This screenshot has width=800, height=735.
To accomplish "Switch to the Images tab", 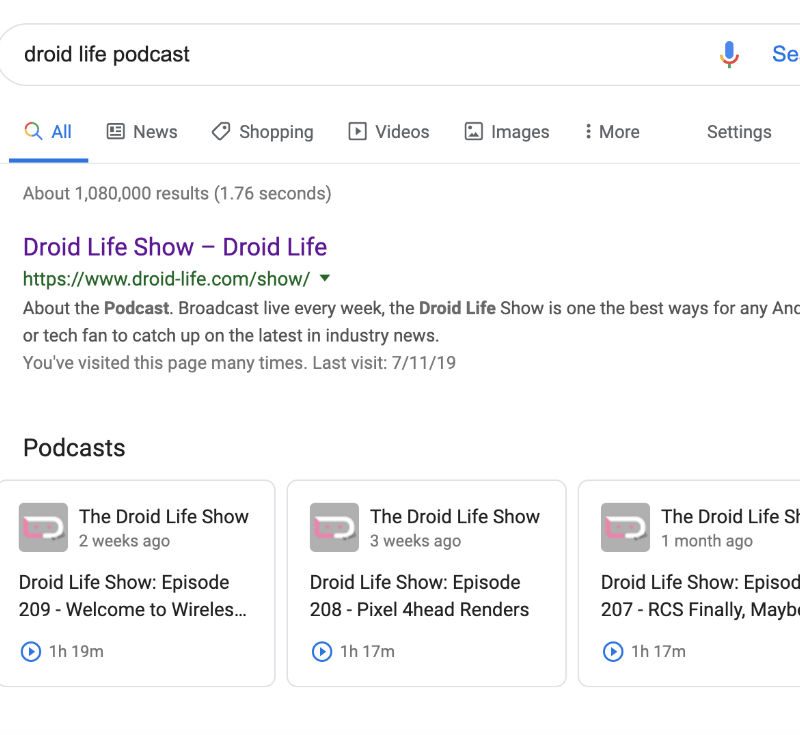I will pos(507,132).
